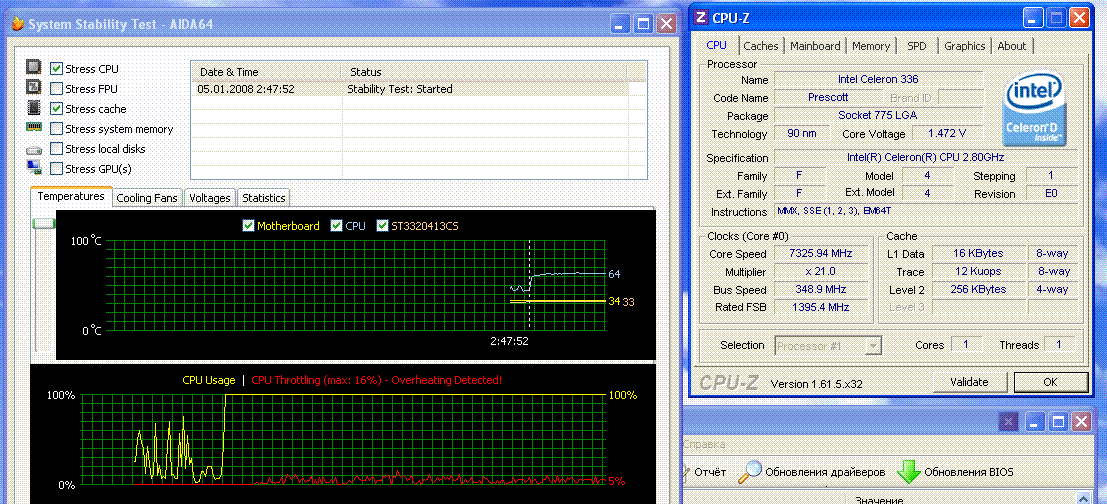The image size is (1107, 504).
Task: Click the magnifier driver updates icon
Action: pyautogui.click(x=750, y=471)
